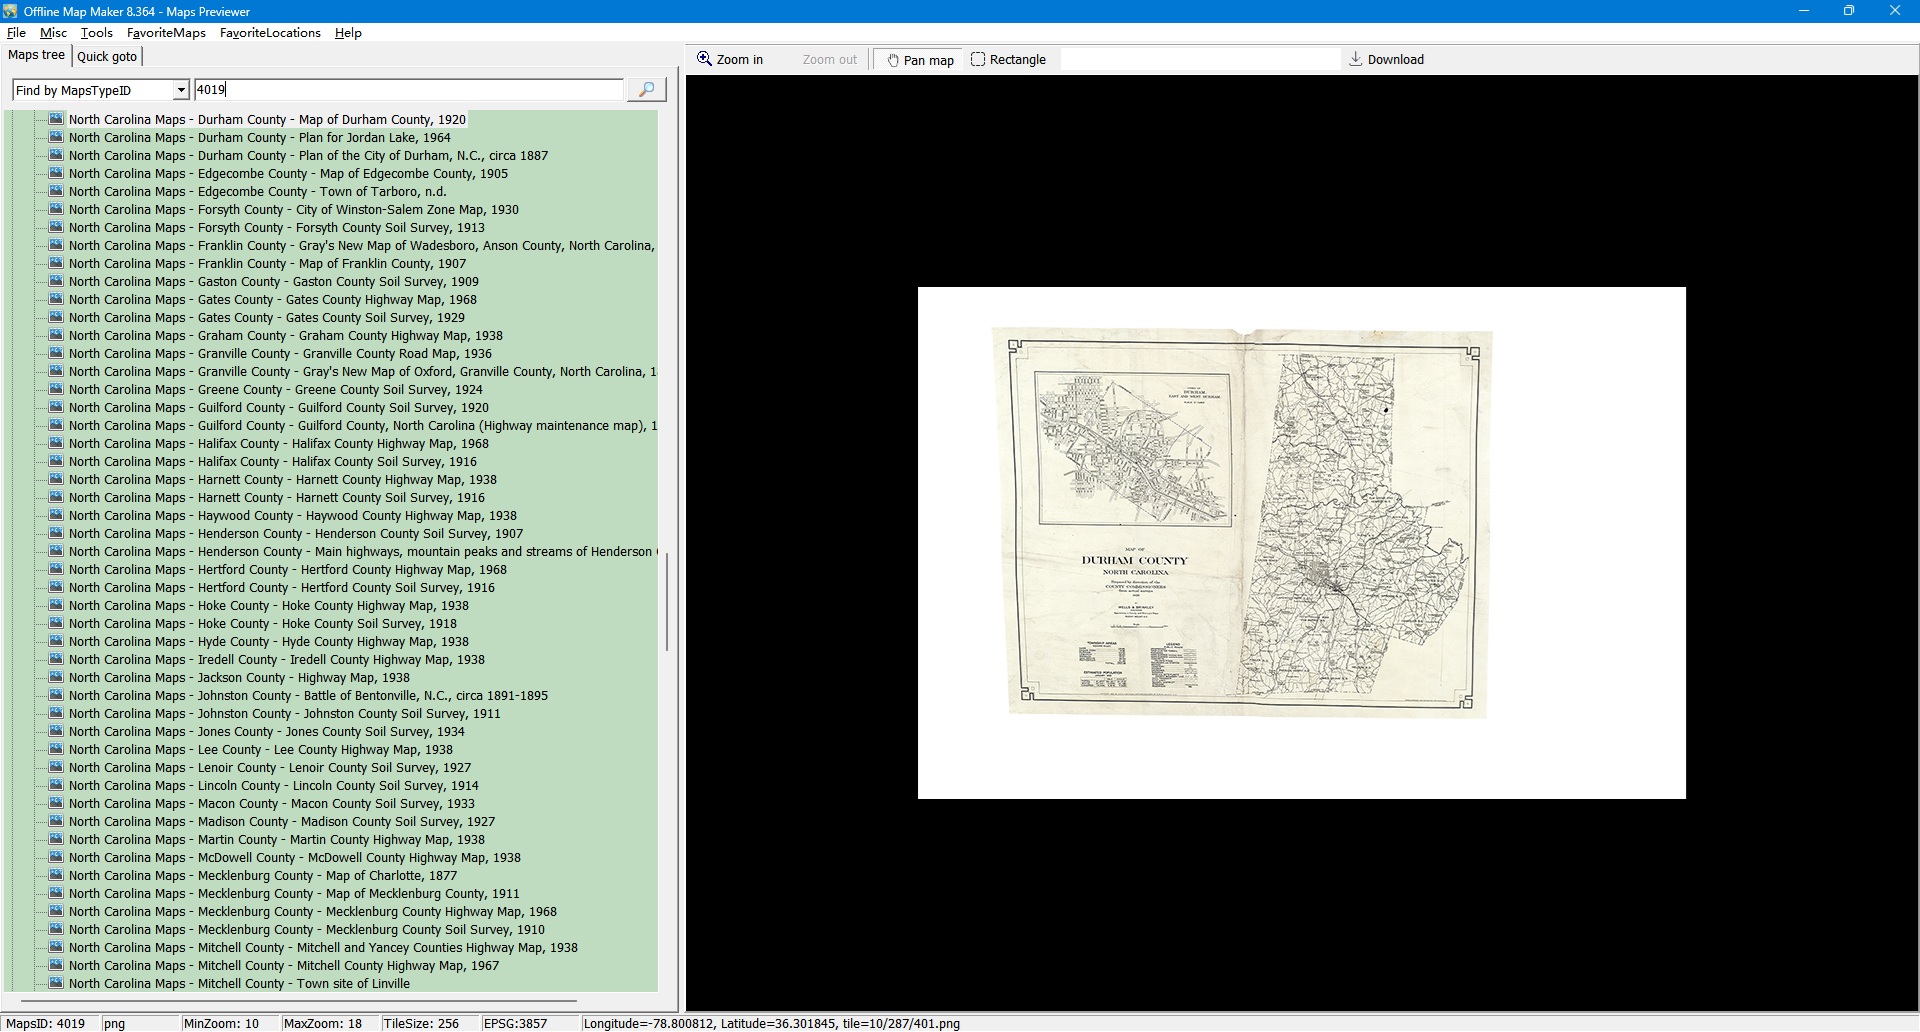Click the maps tree vertical scrollbar
Image resolution: width=1920 pixels, height=1032 pixels.
667,600
